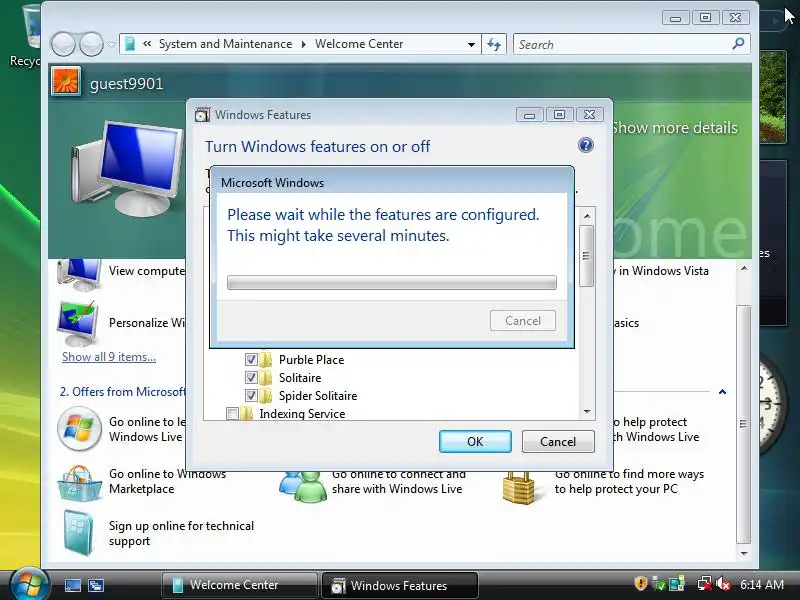Click Show Desktop in Quick Launch
Viewport: 800px width, 600px height.
72,585
